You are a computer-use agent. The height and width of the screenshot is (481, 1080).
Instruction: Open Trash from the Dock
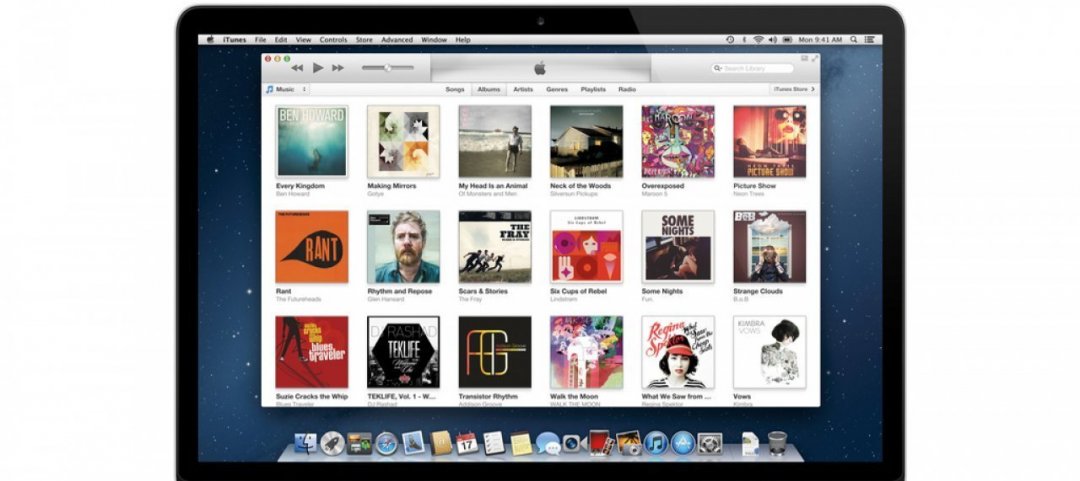coord(777,443)
